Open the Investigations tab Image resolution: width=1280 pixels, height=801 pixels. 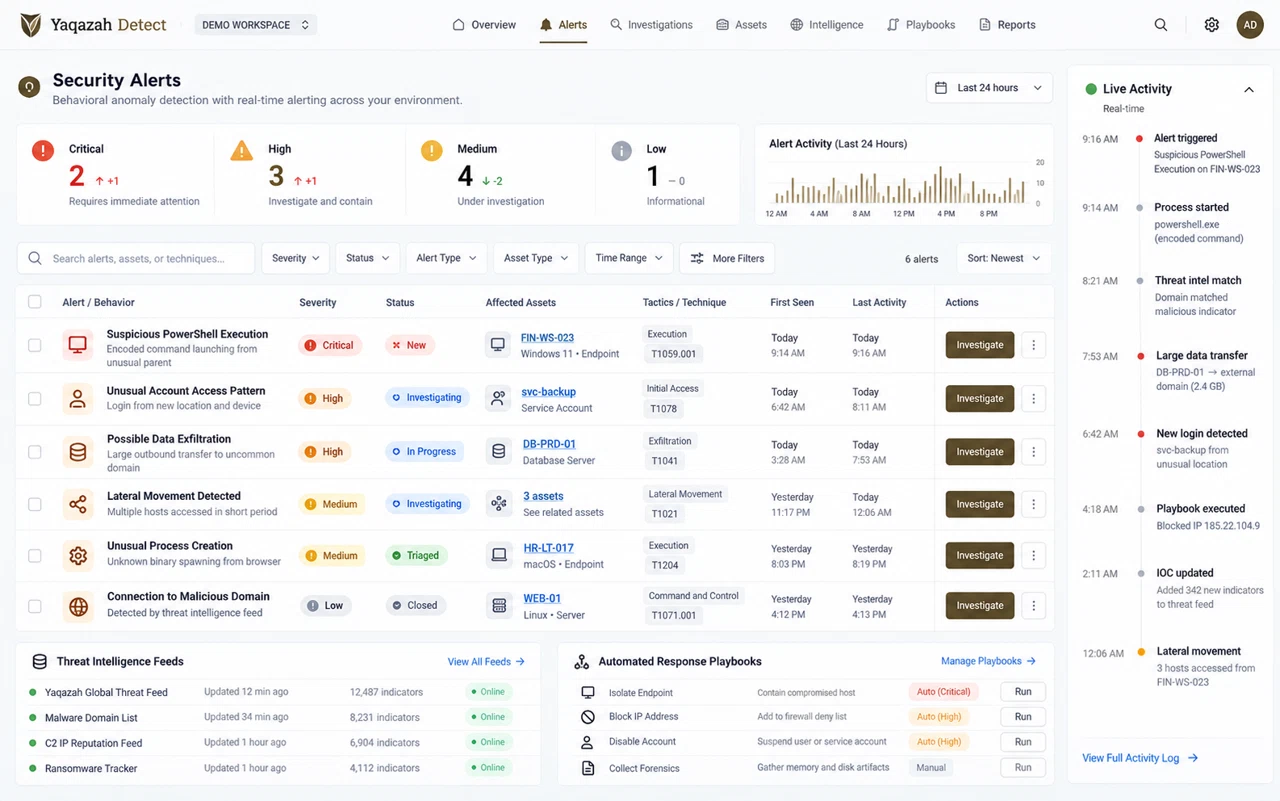(x=651, y=25)
